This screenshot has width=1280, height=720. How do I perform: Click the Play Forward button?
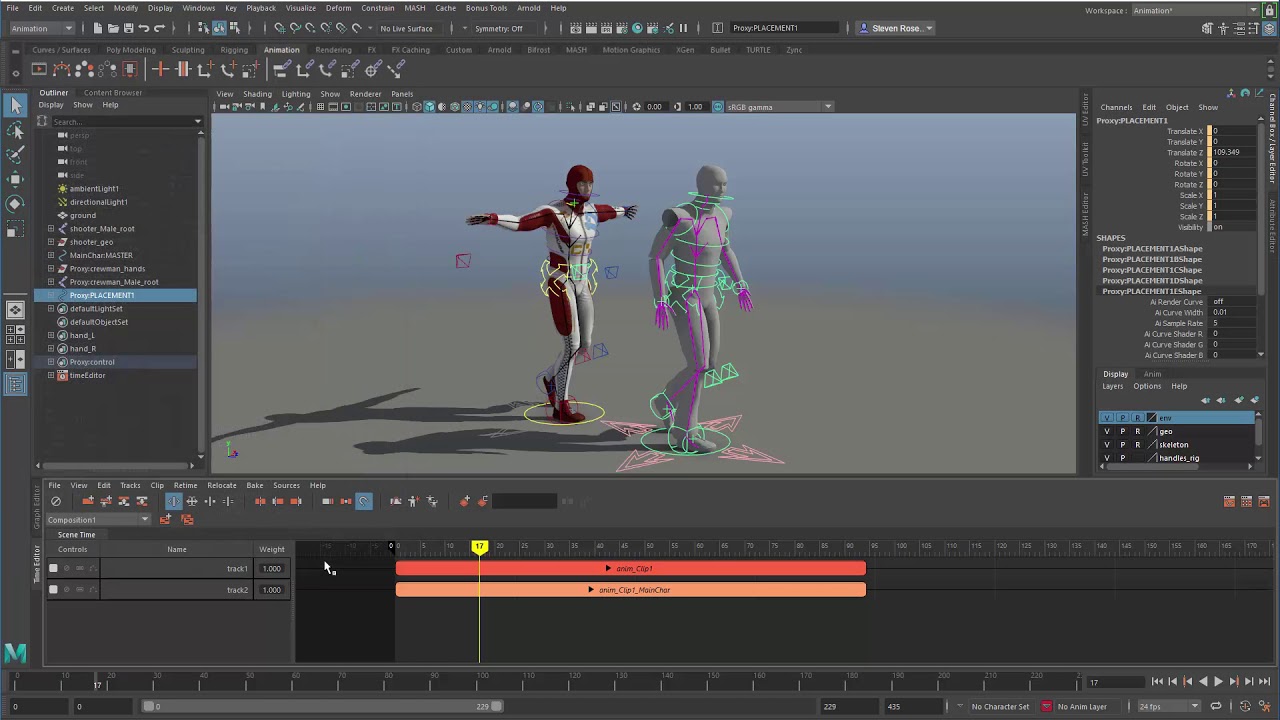pyautogui.click(x=1218, y=682)
